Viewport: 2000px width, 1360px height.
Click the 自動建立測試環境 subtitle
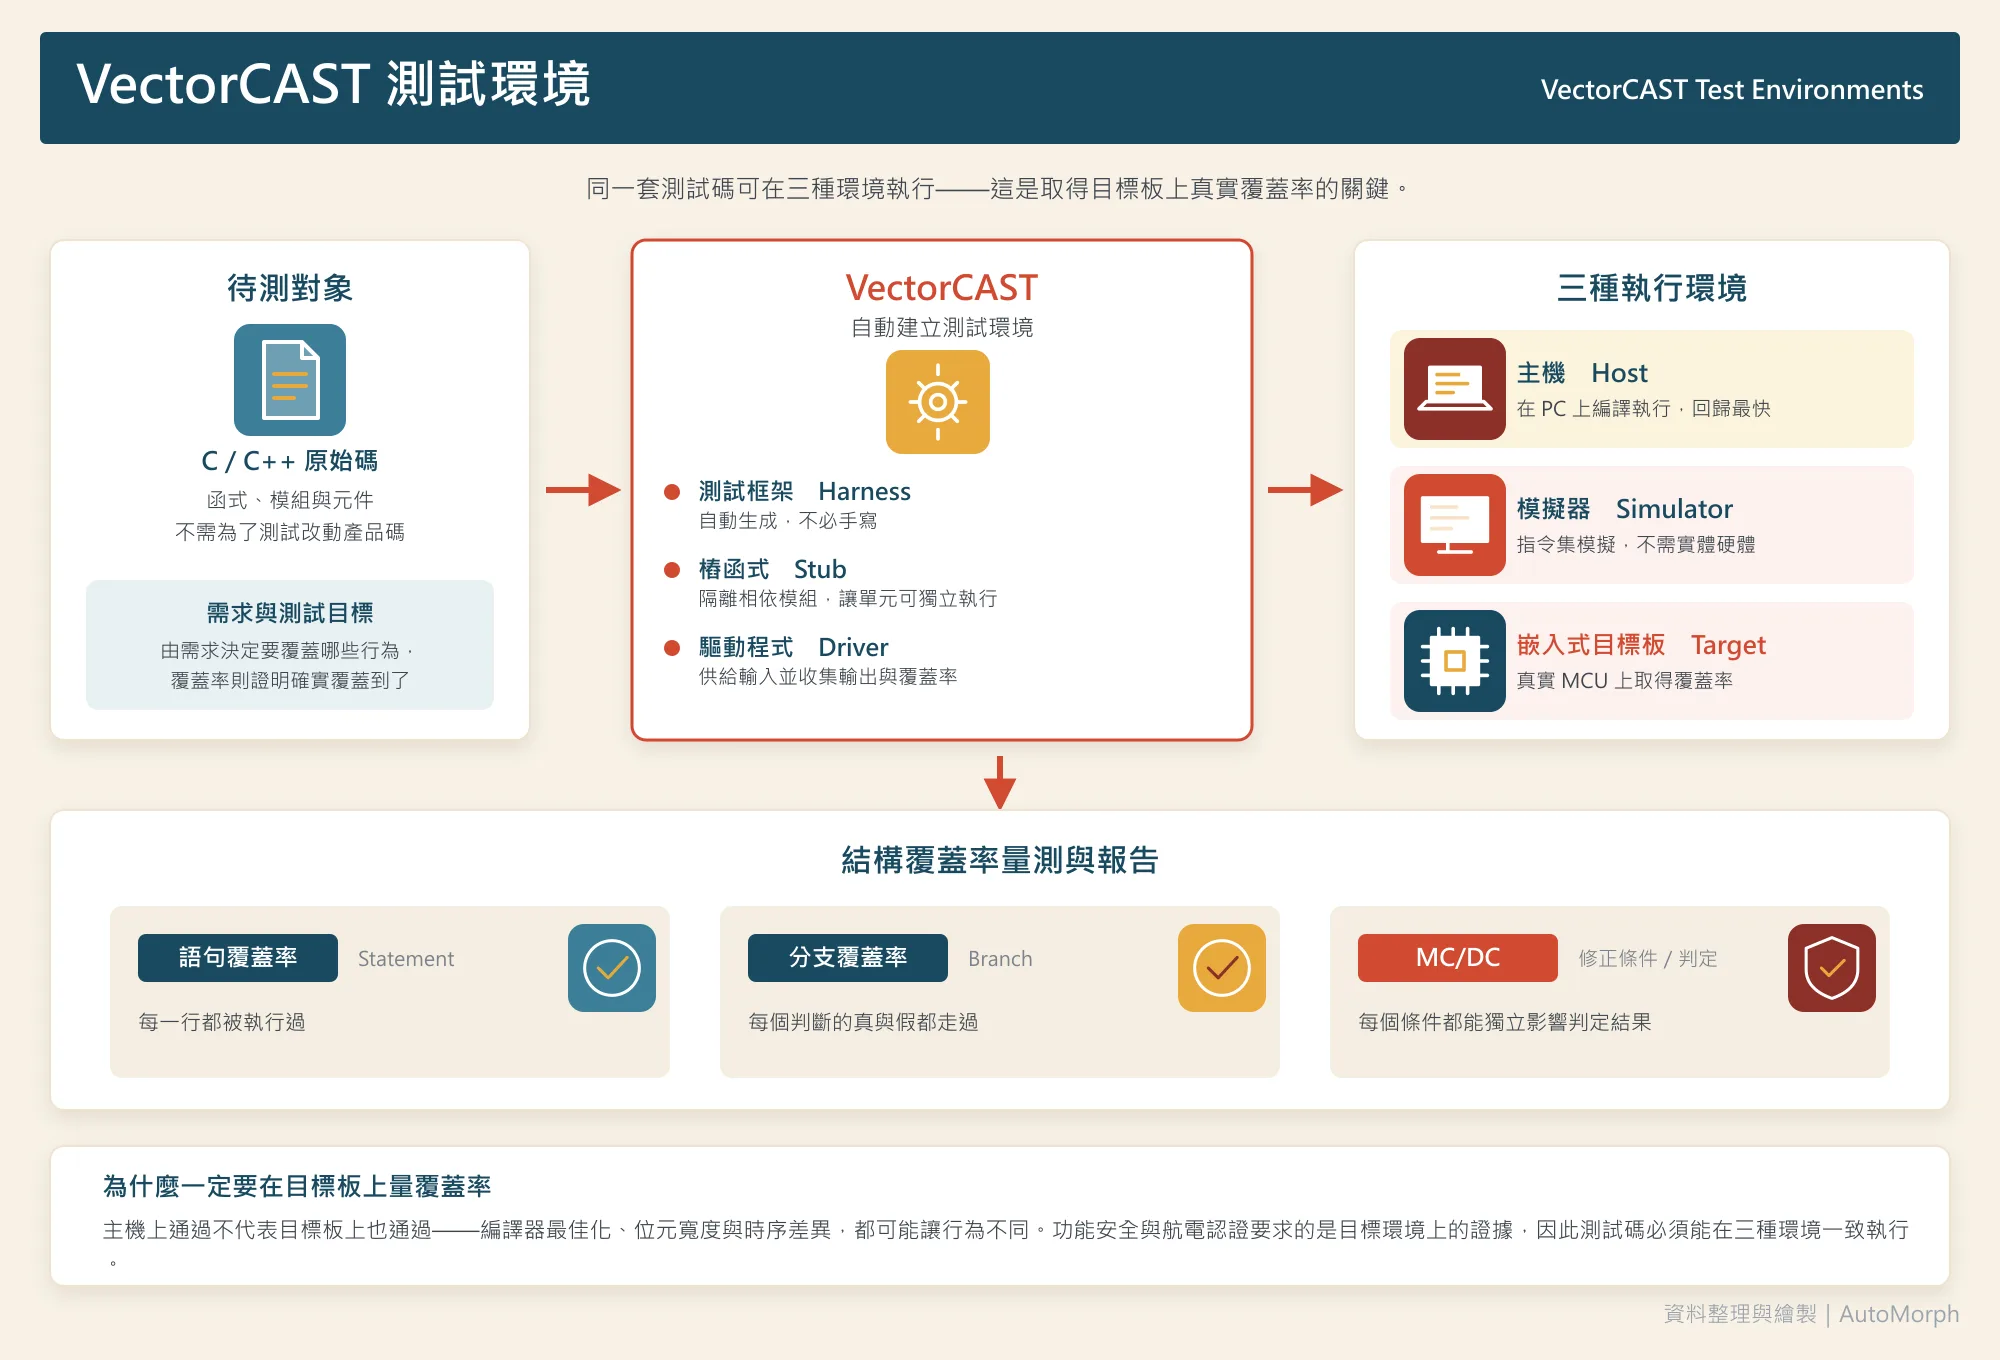coord(942,328)
